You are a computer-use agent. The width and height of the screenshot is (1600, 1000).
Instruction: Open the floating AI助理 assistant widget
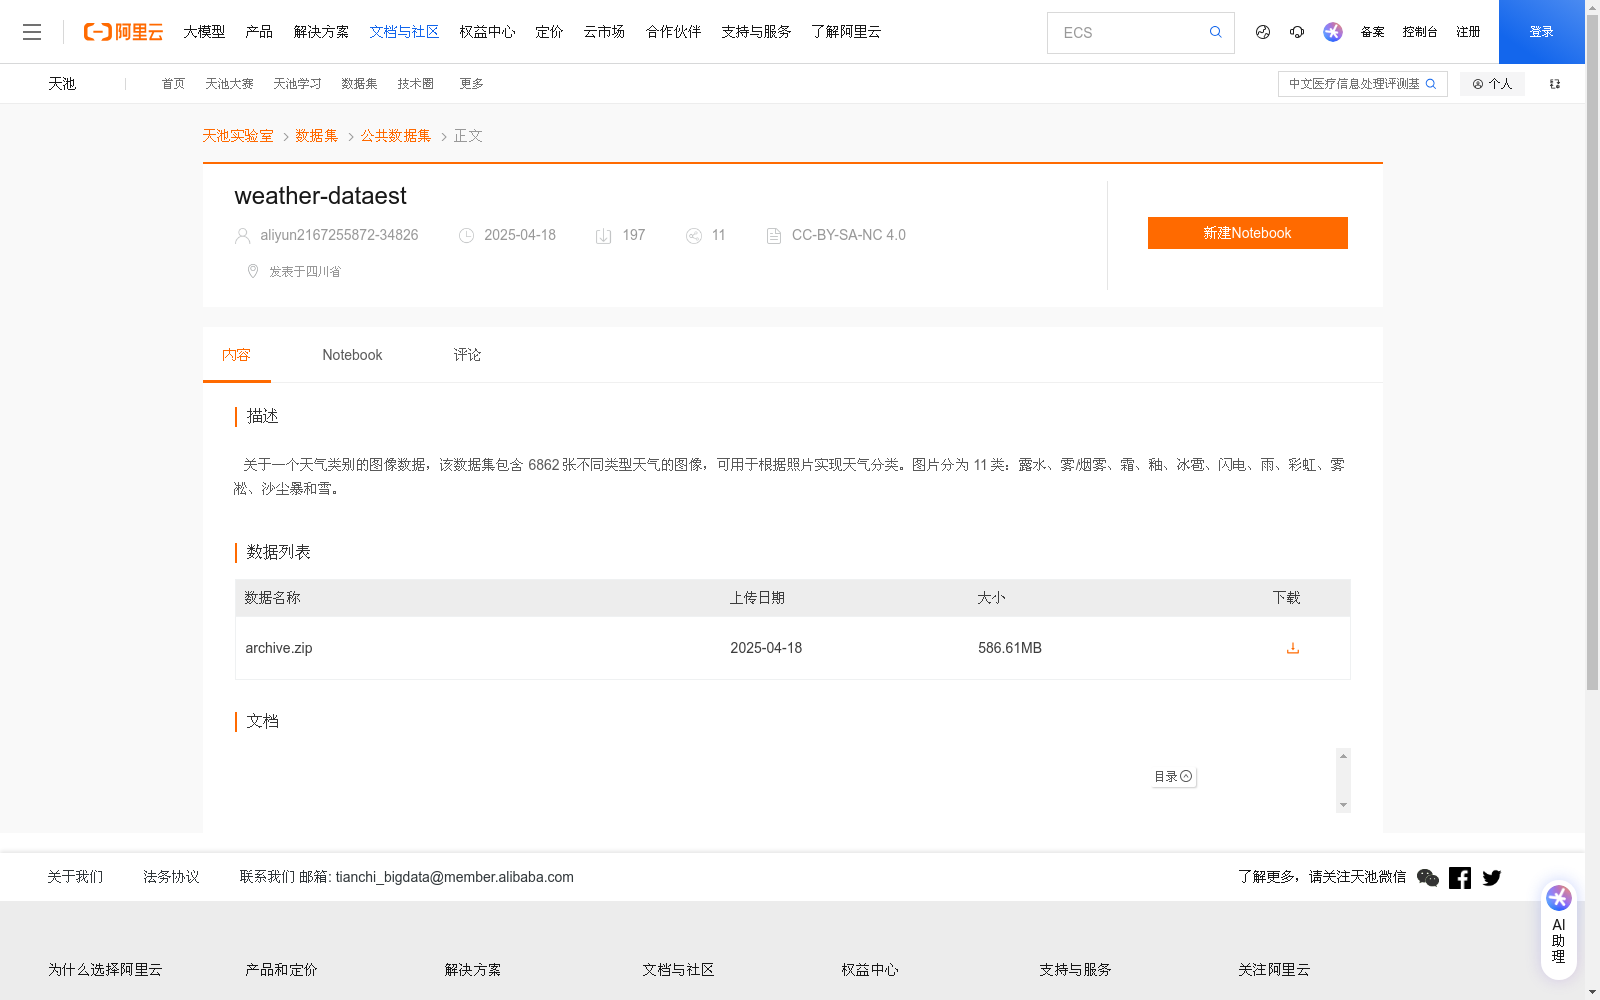coord(1559,929)
